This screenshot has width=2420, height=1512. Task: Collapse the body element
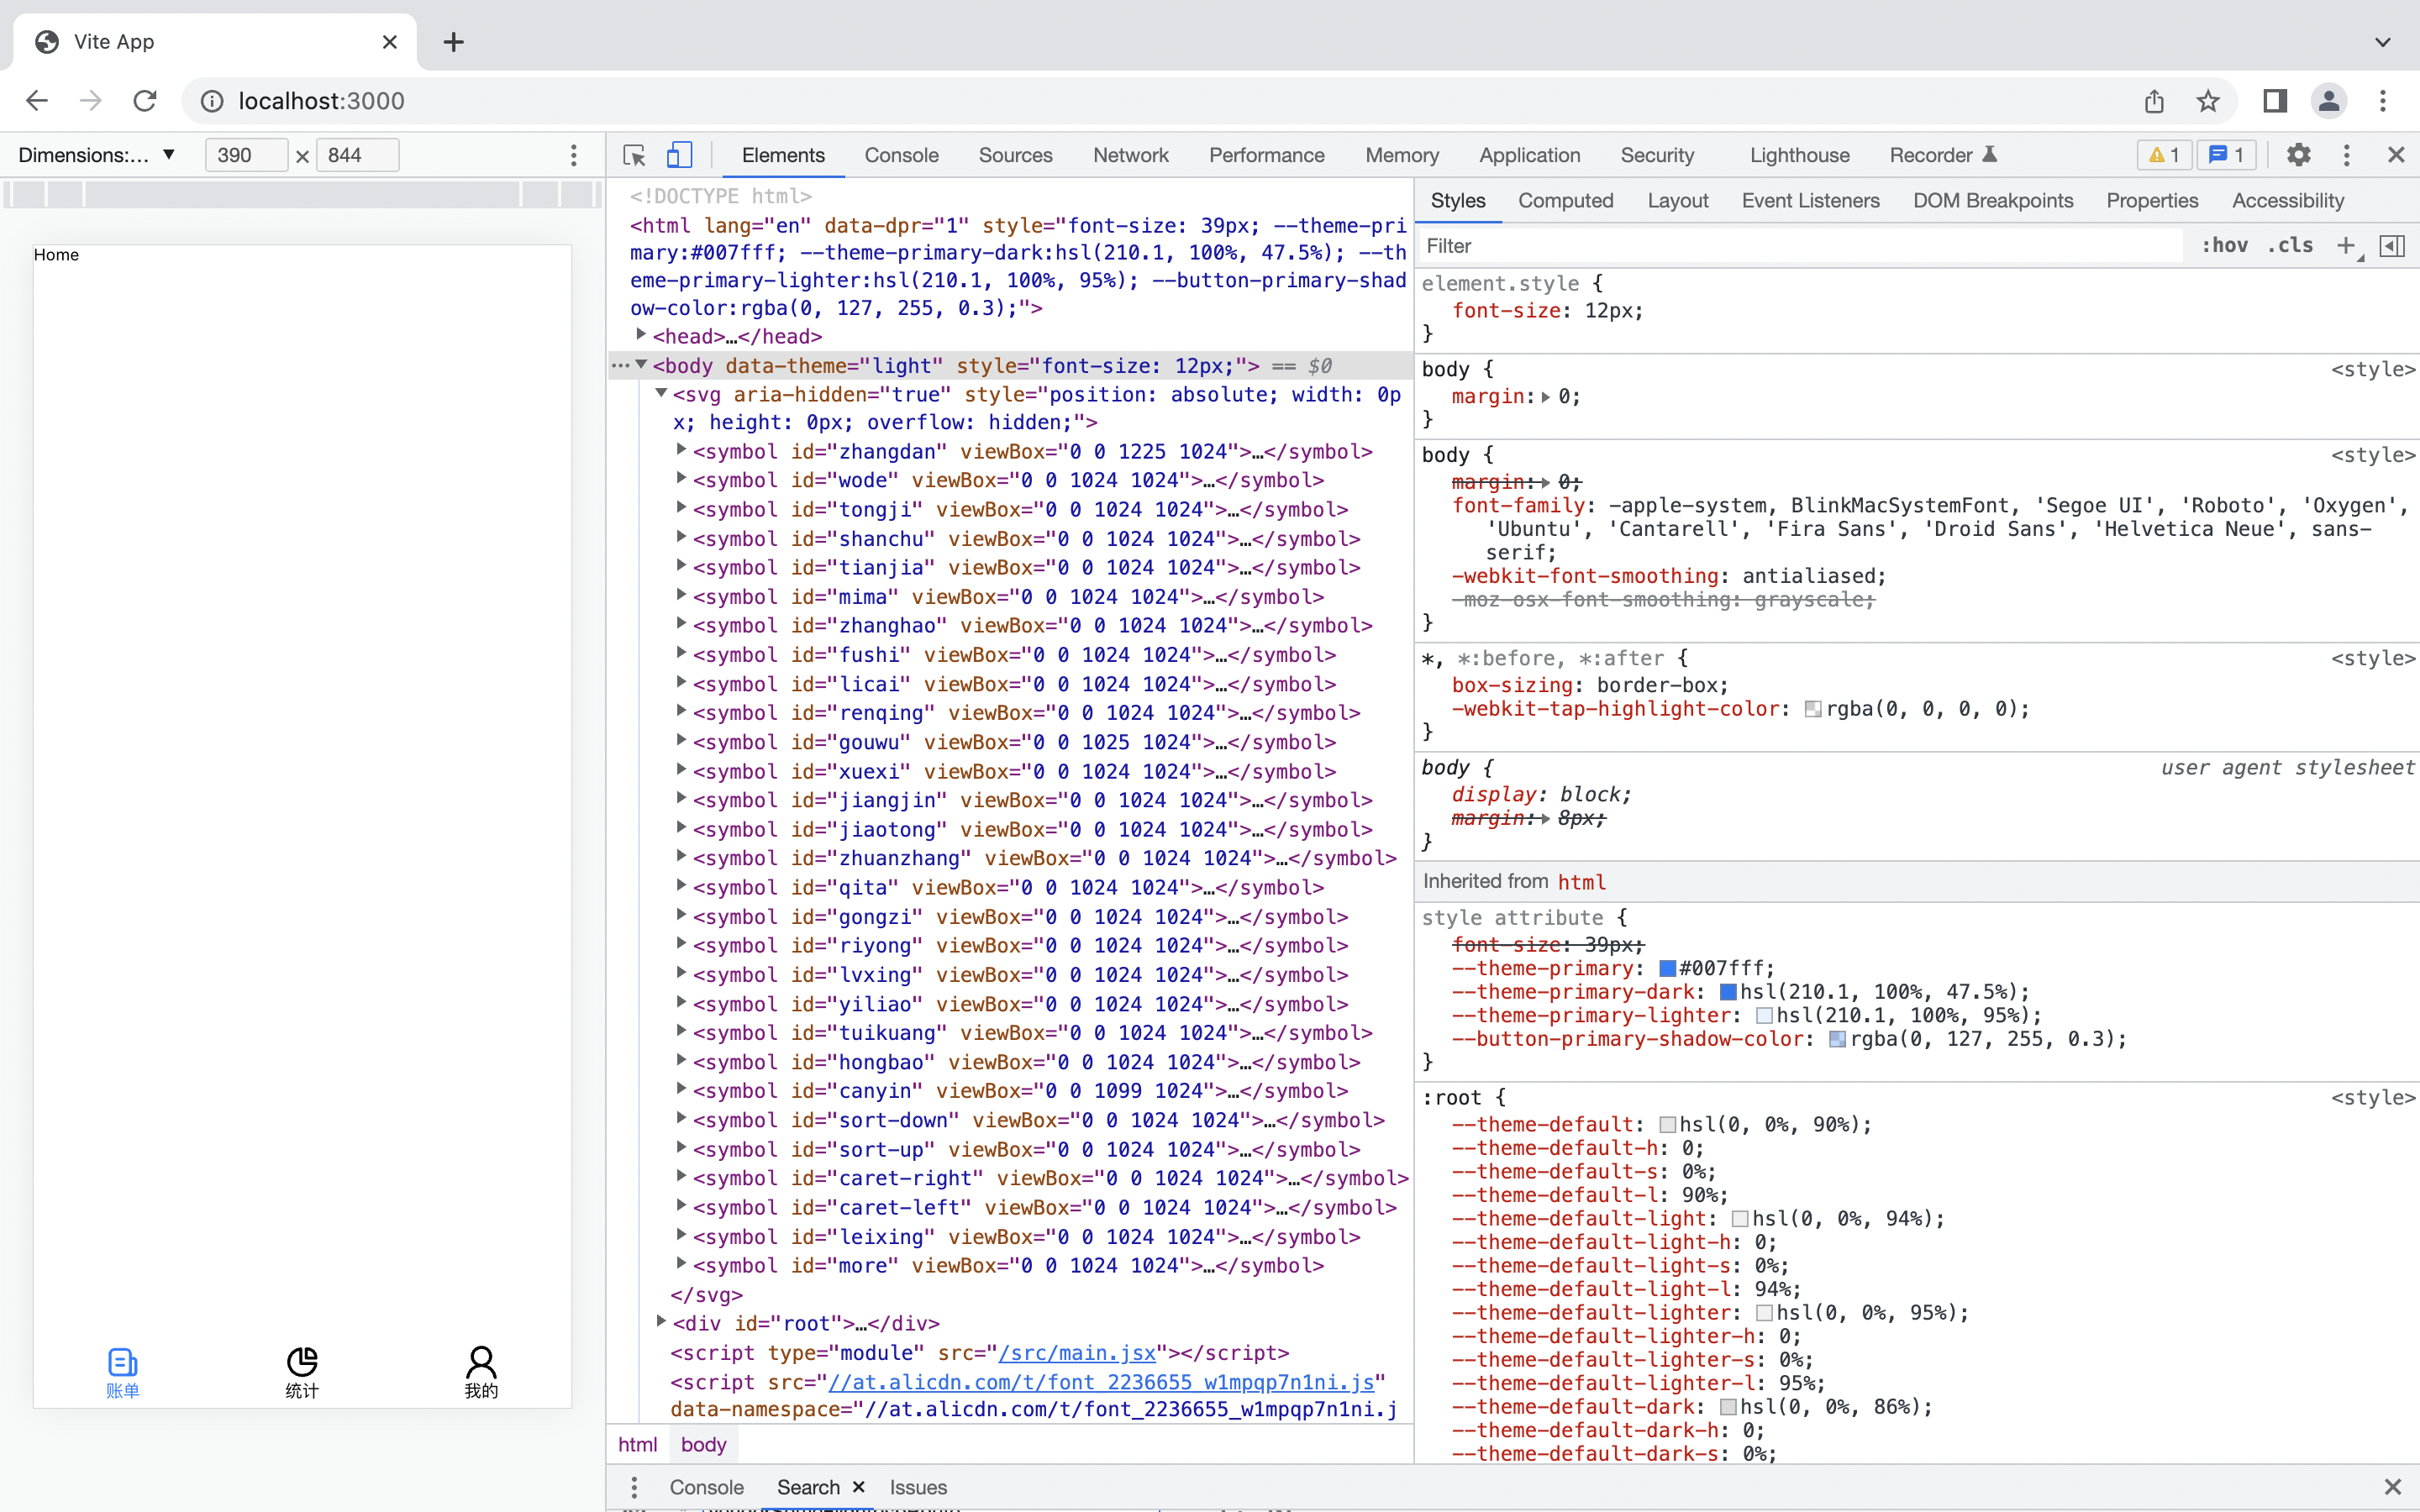click(x=641, y=364)
